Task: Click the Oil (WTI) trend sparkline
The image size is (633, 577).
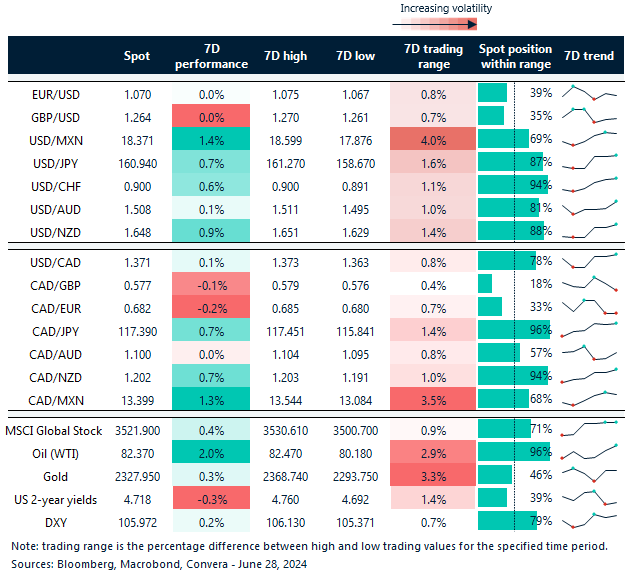Action: click(x=590, y=451)
